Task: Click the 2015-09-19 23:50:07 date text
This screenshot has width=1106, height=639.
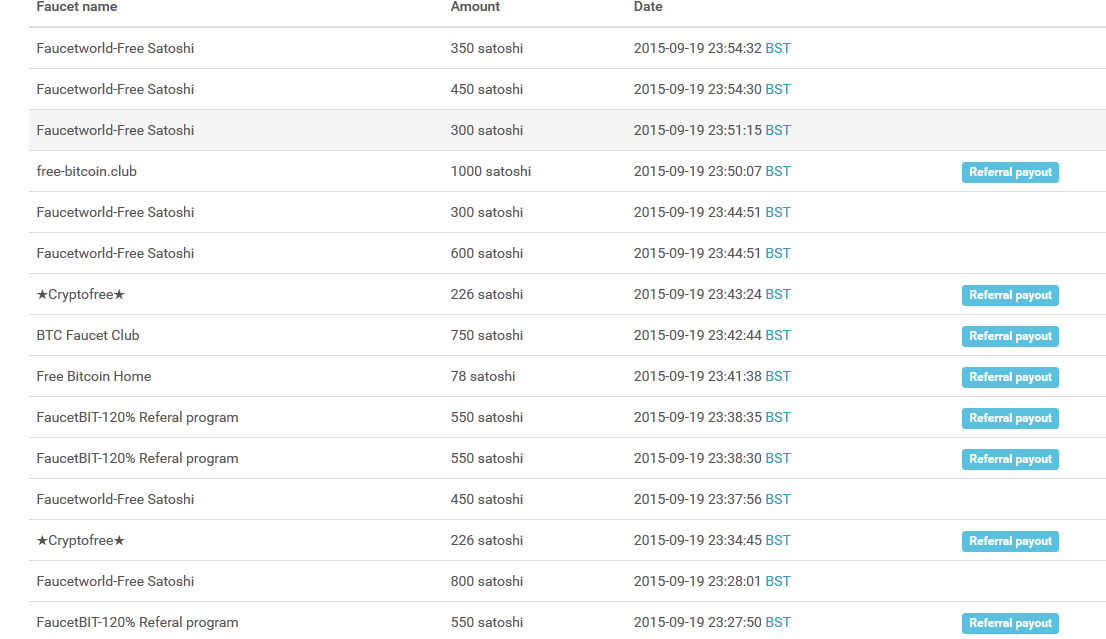Action: [698, 171]
